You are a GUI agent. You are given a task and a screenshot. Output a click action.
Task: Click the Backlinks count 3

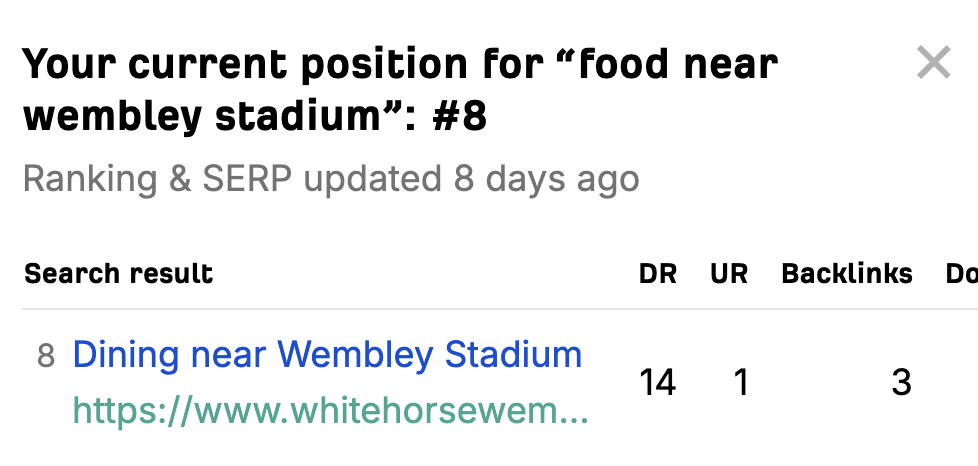click(x=901, y=382)
